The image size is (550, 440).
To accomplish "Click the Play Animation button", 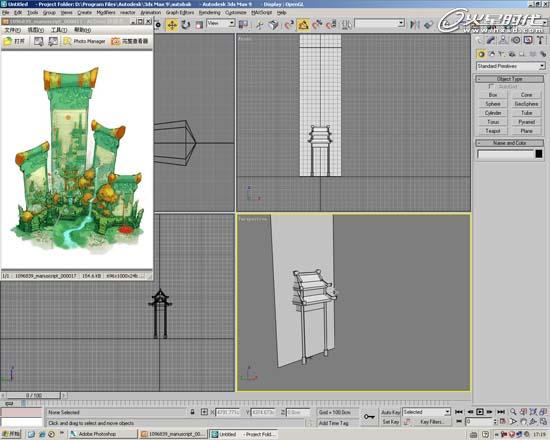I will (x=480, y=412).
